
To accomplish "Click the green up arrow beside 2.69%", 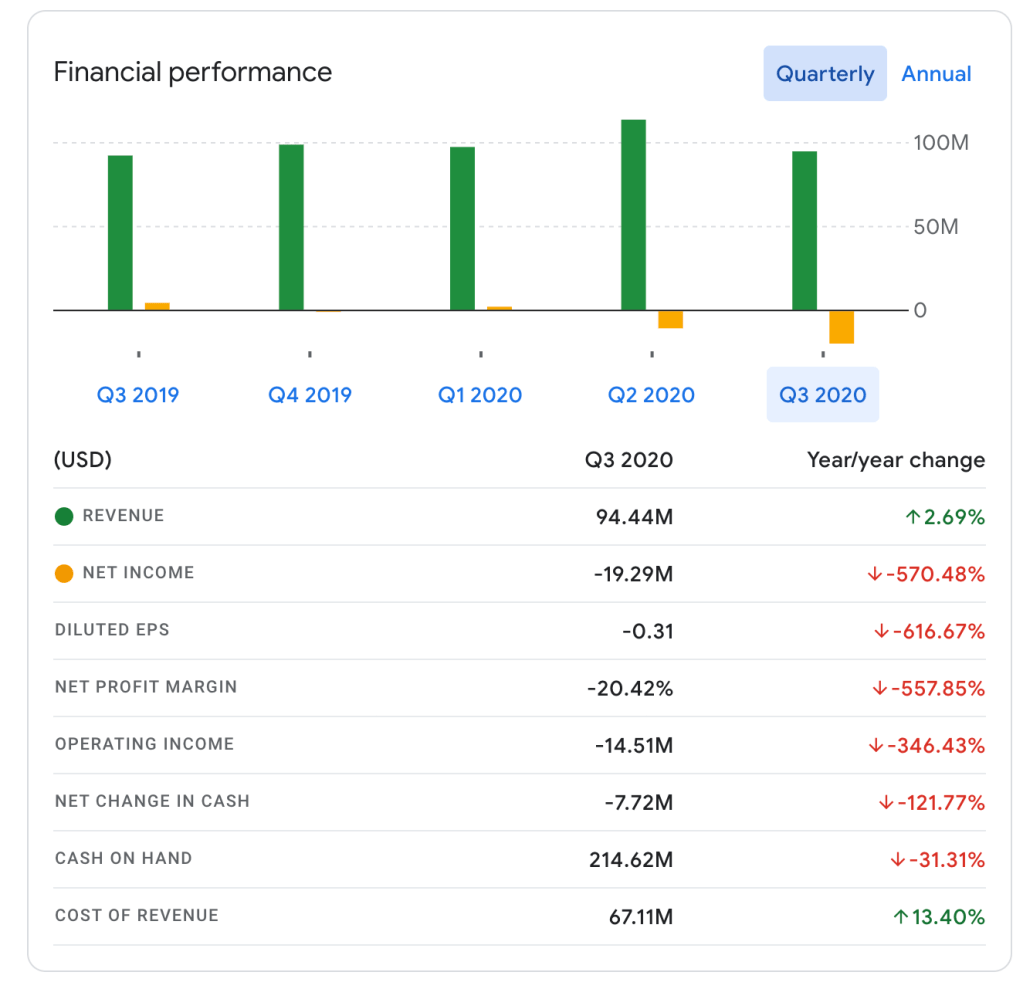I will (x=911, y=517).
